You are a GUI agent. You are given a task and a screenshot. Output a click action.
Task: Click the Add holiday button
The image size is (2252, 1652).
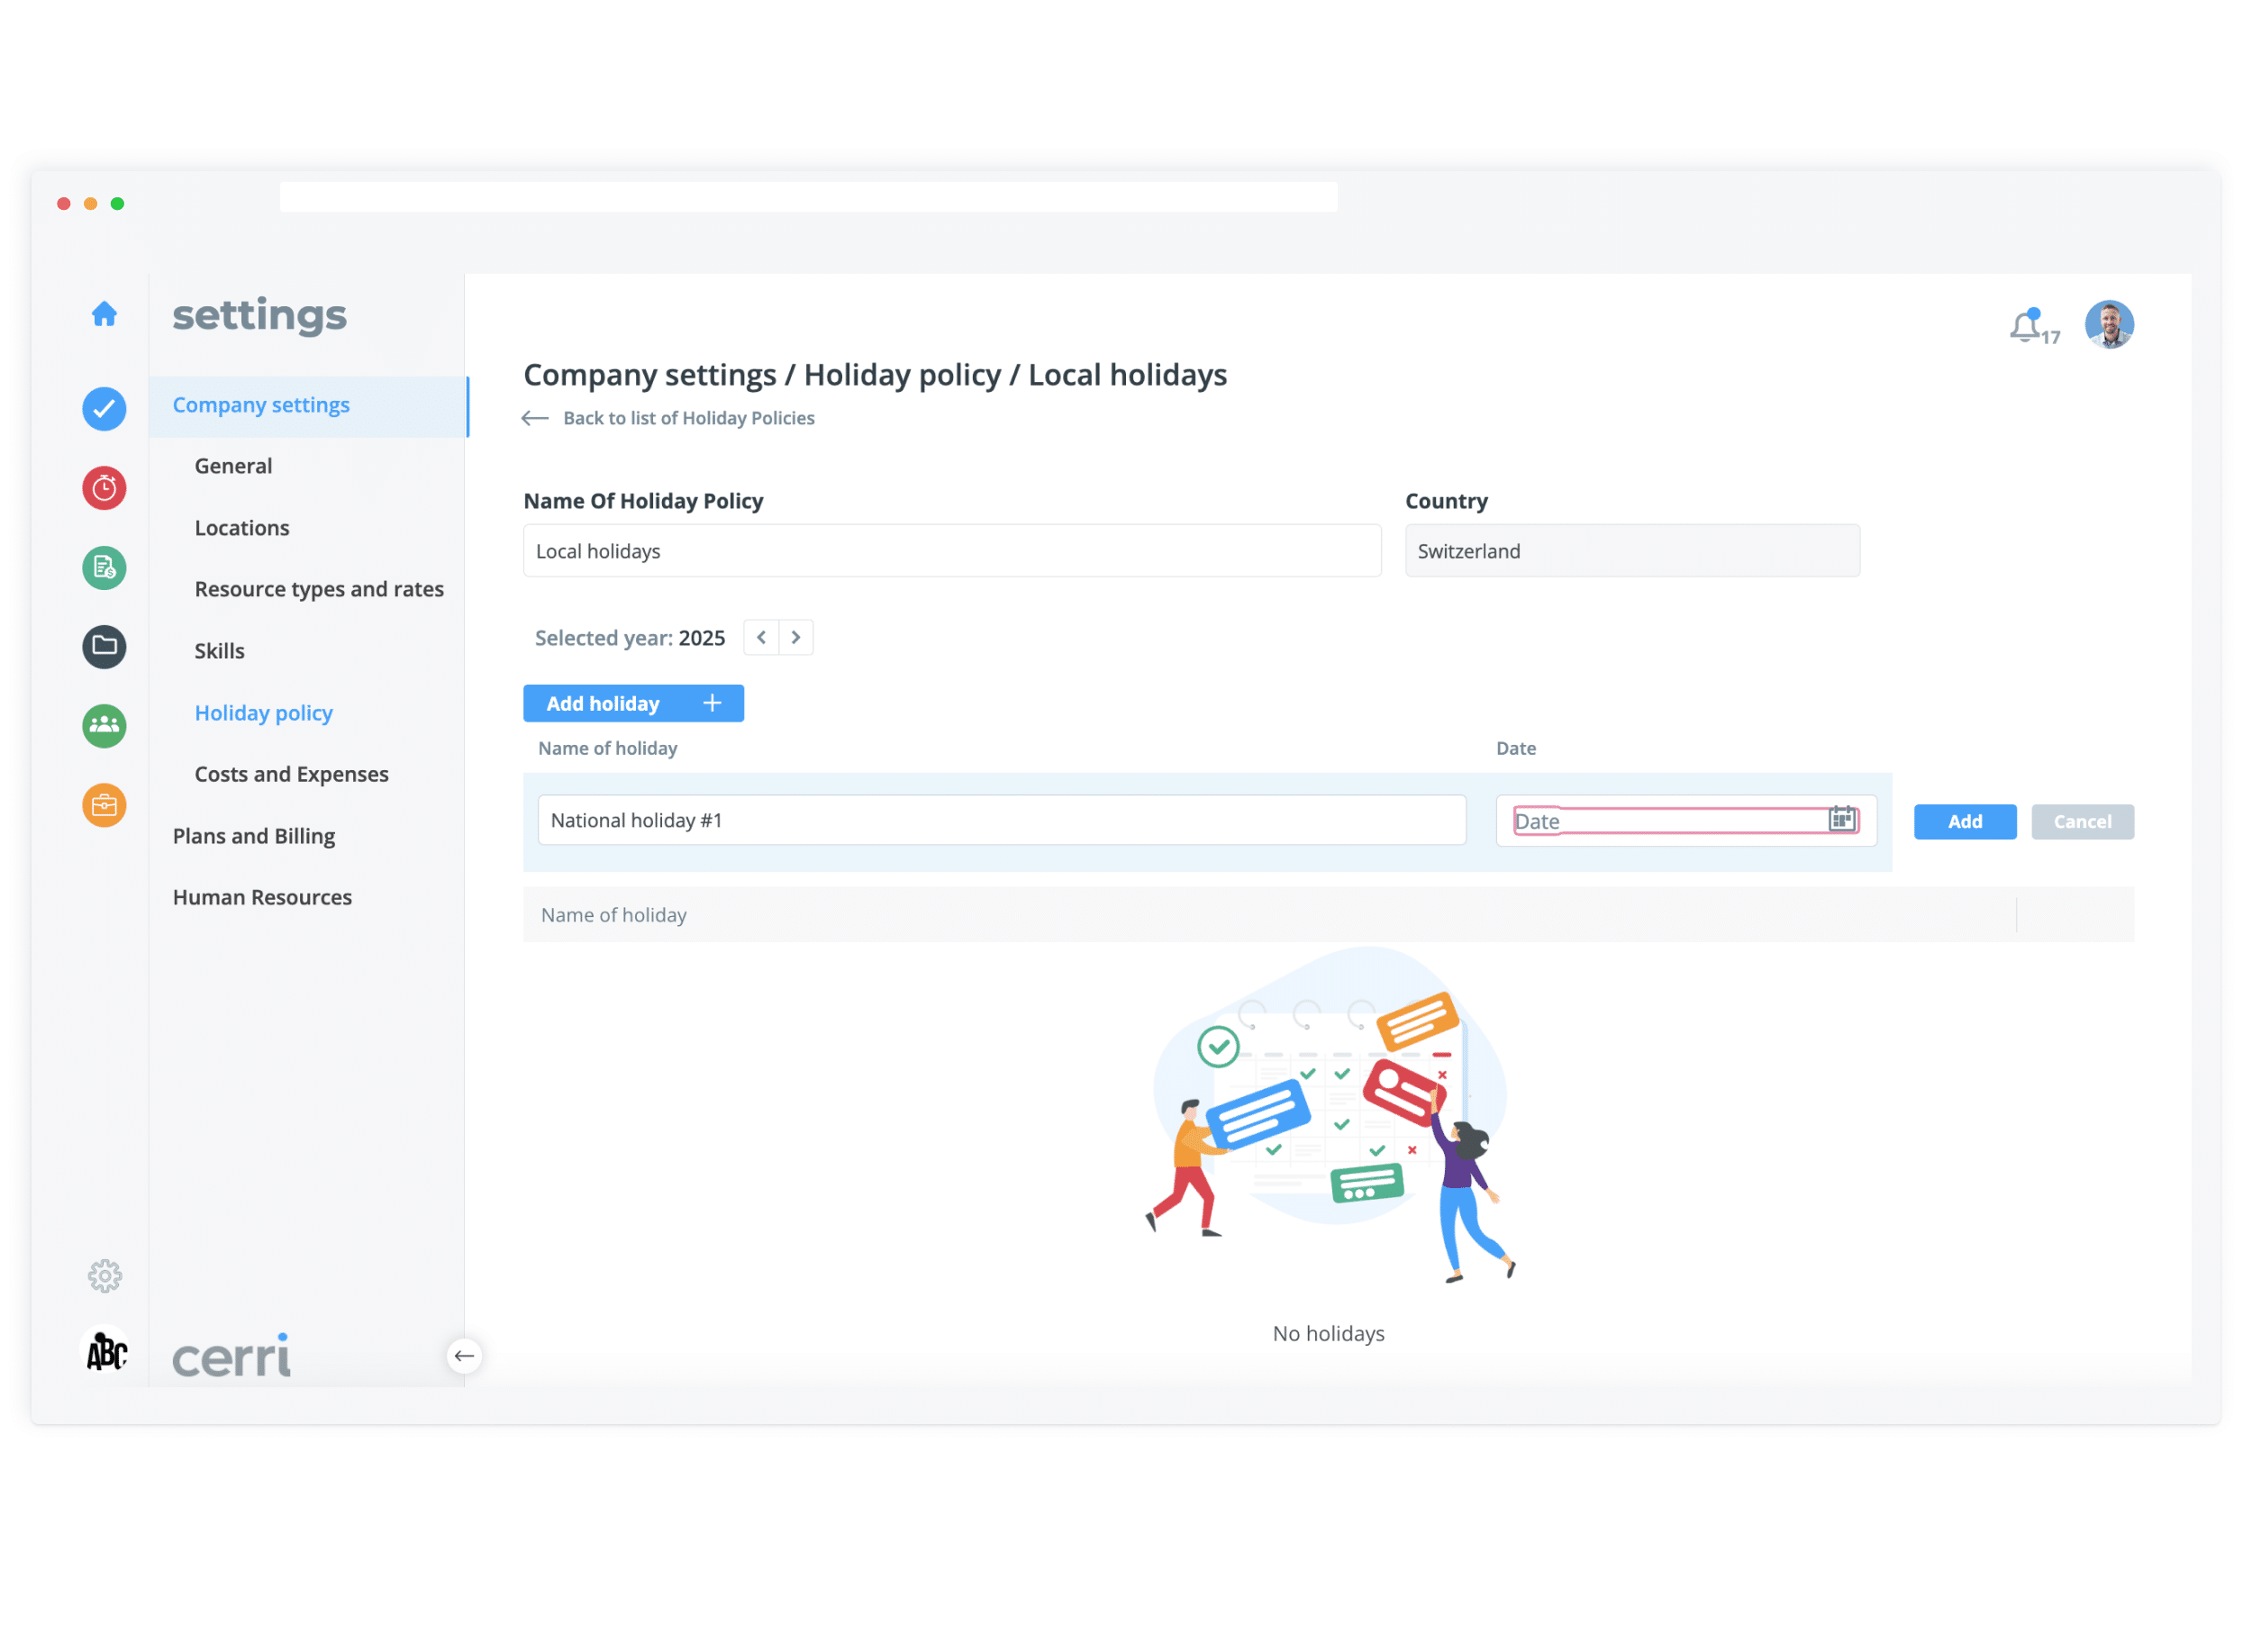633,704
